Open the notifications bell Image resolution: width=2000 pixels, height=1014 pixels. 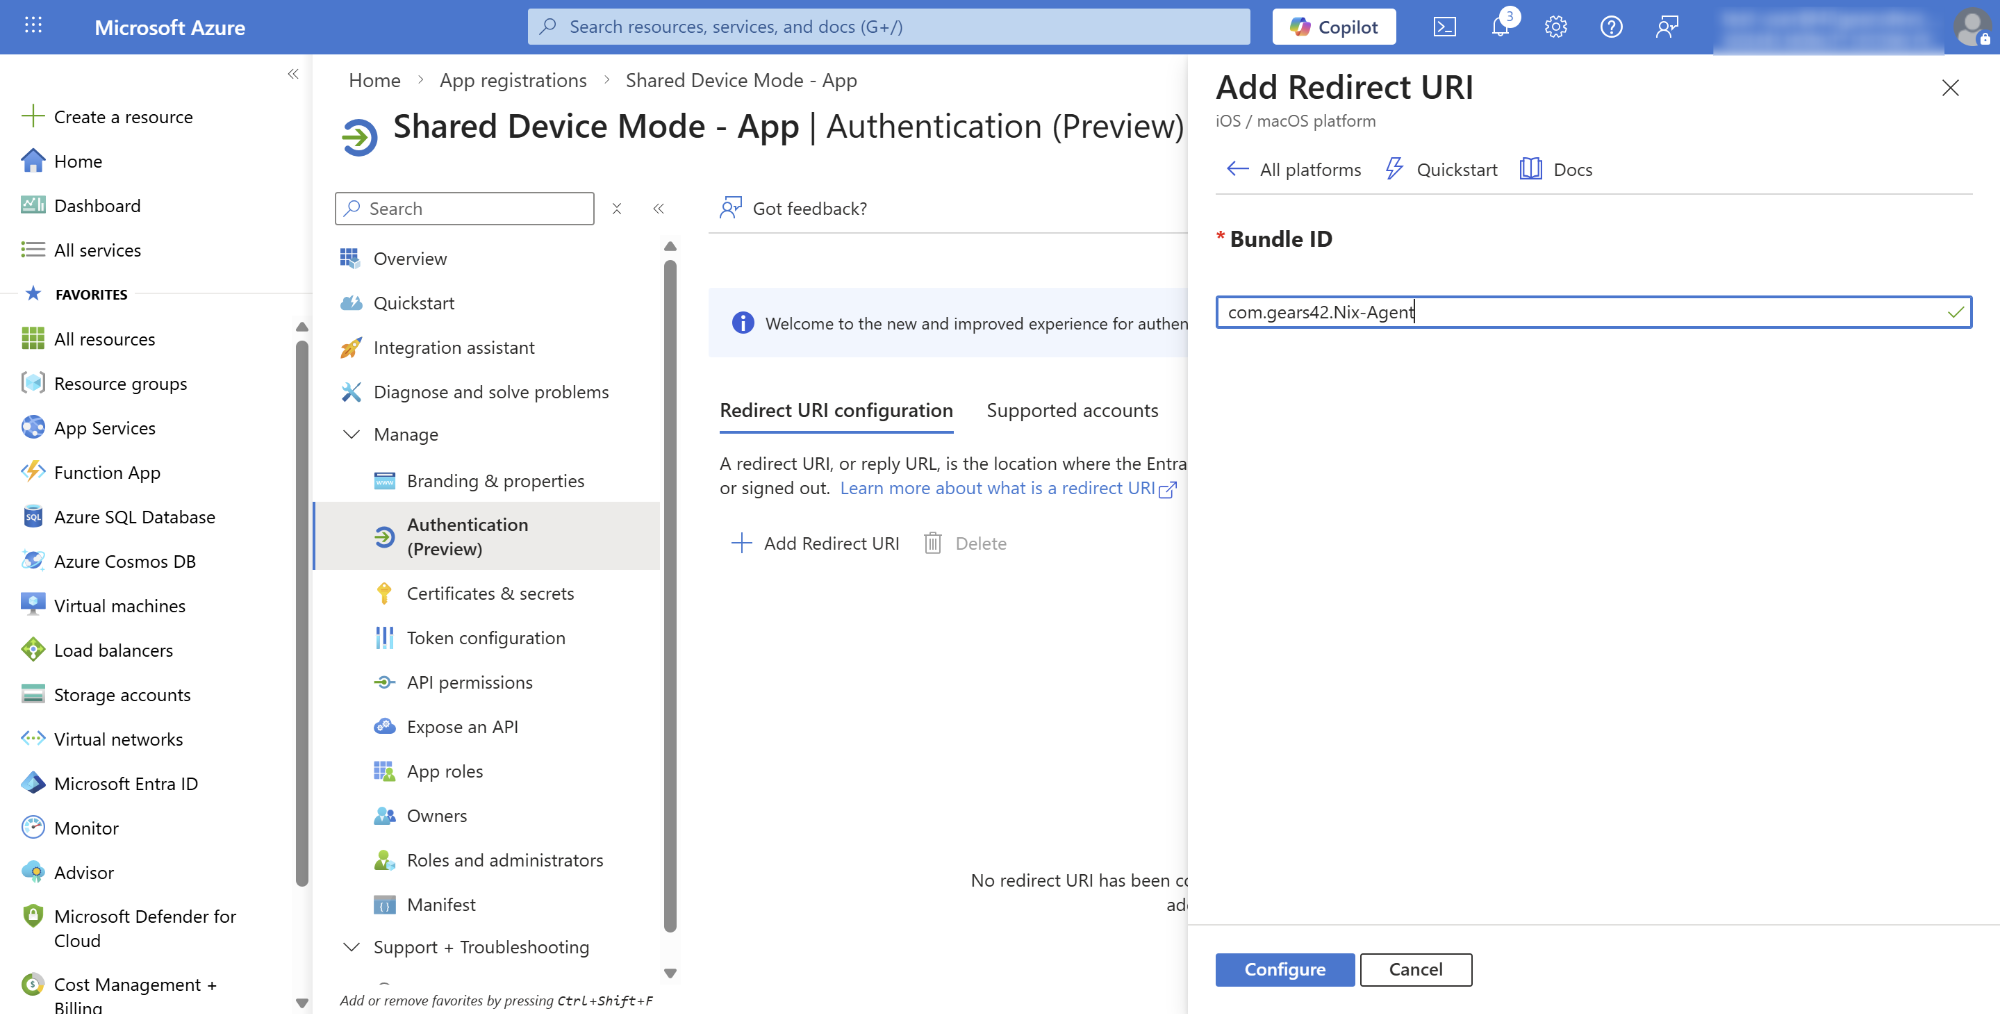(1500, 27)
